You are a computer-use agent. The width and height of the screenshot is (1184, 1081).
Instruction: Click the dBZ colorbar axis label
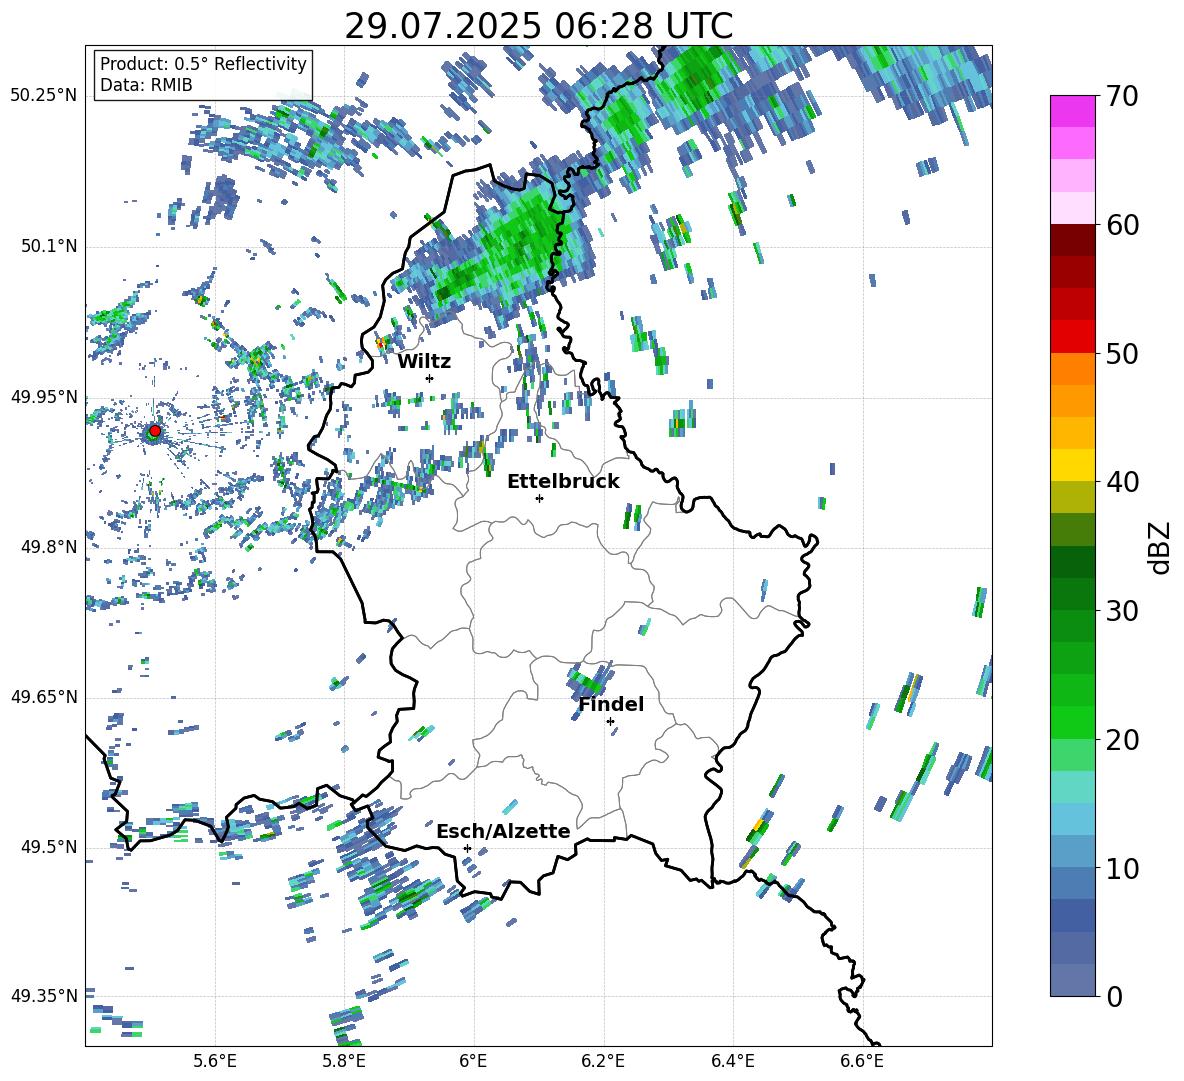pos(1161,547)
